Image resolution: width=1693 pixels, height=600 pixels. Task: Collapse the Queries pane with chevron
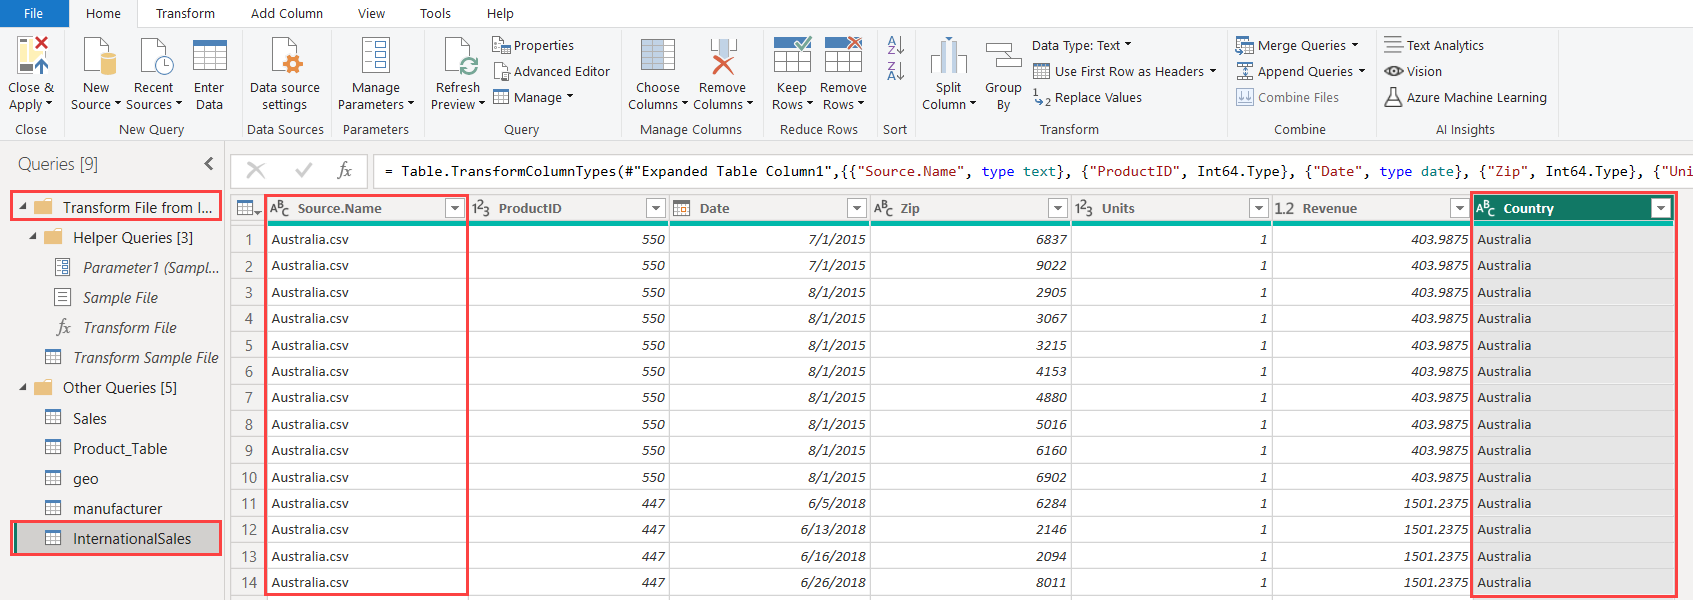(208, 164)
